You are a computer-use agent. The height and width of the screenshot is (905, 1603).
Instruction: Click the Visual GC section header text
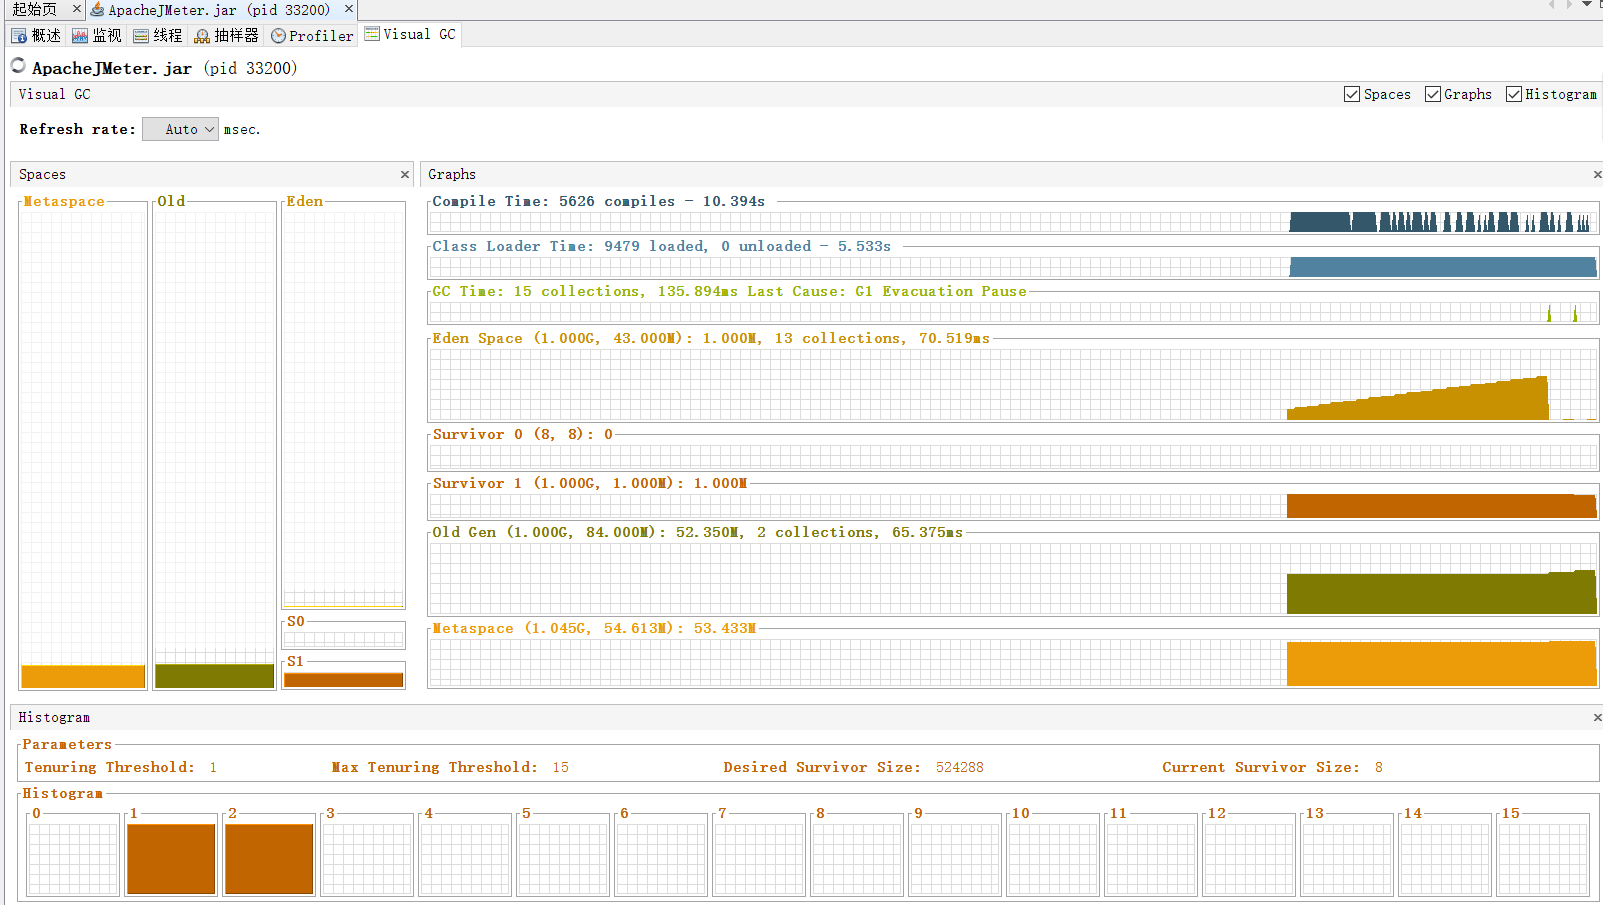(54, 94)
